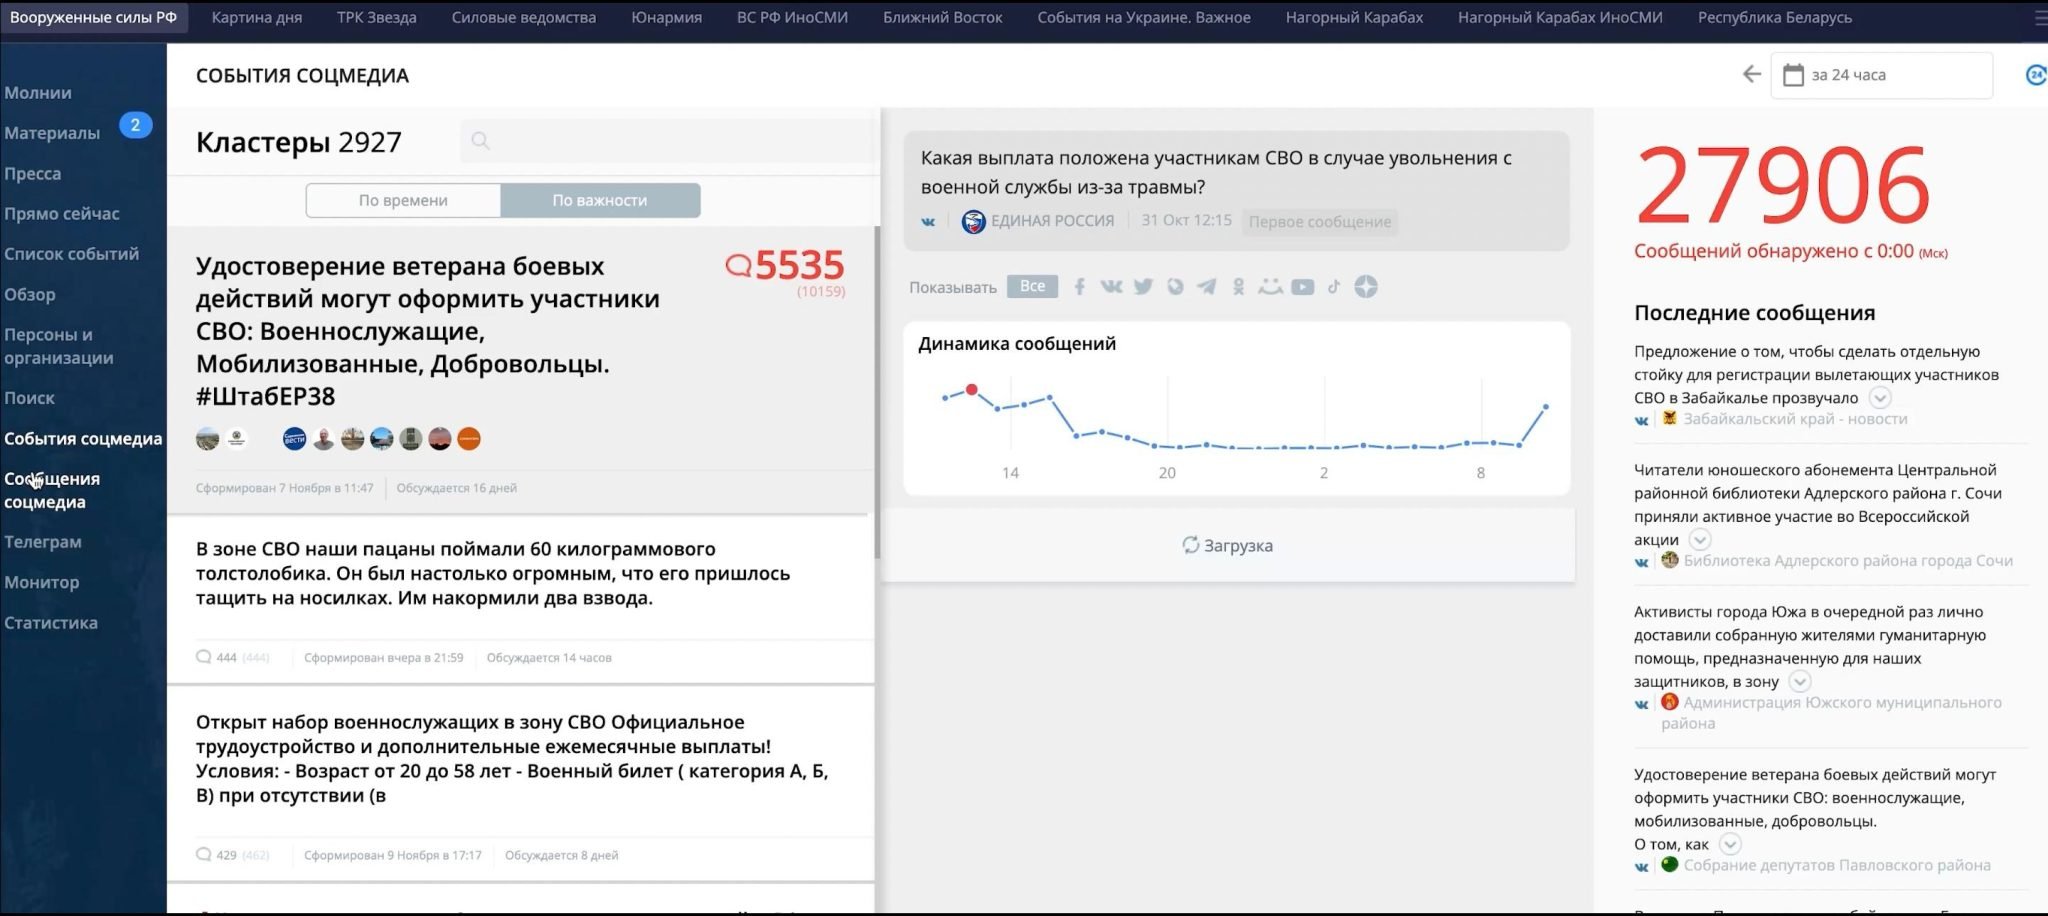Open the "ЕДИНАЯ РОССИЯ" source link
This screenshot has height=916, width=2048.
[1051, 221]
